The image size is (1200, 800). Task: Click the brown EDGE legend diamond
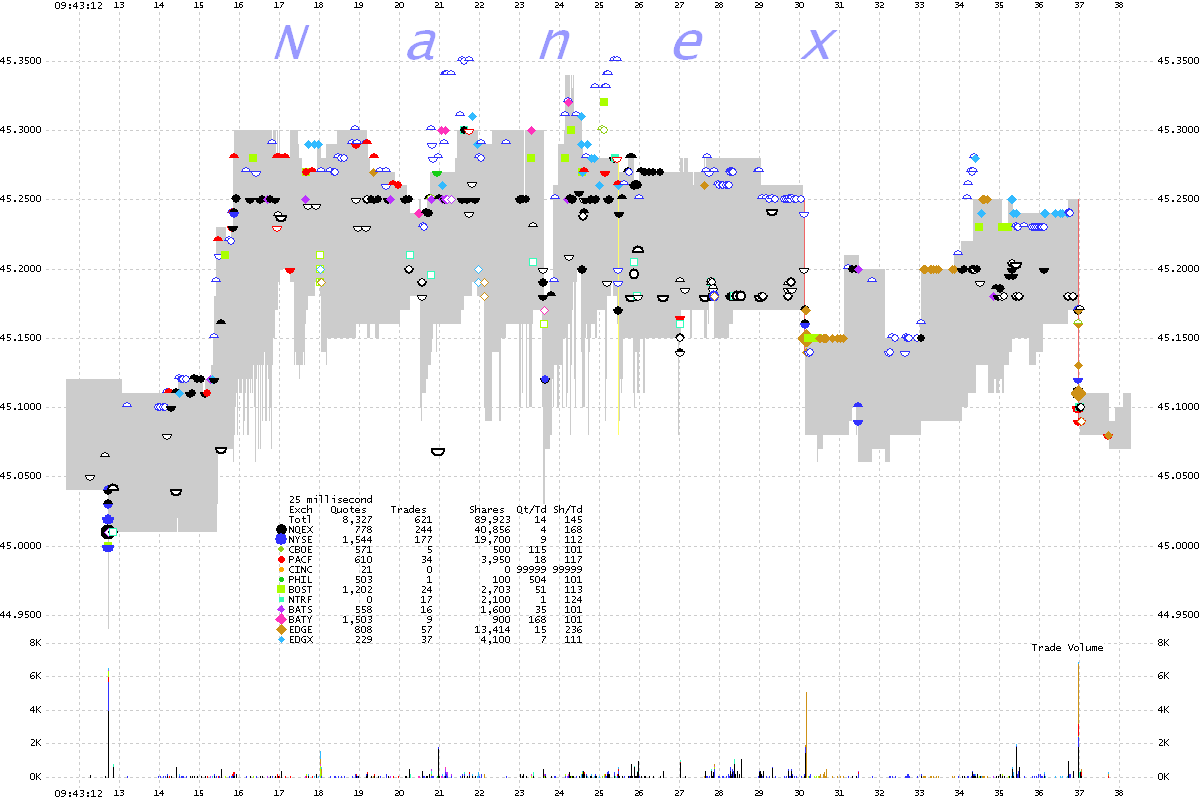[282, 629]
